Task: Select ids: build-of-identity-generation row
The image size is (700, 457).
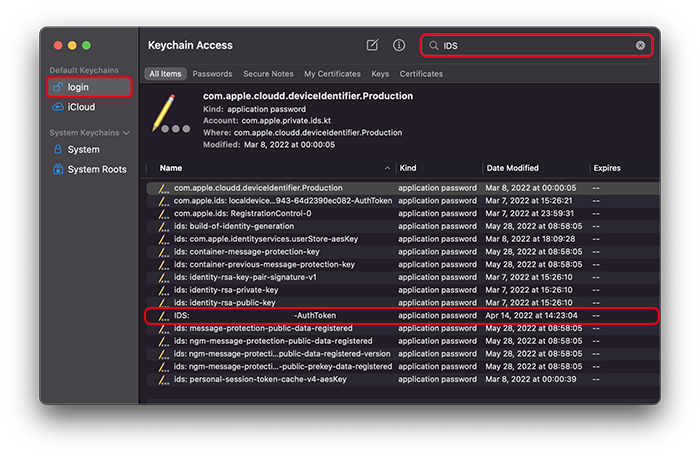Action: [x=403, y=226]
